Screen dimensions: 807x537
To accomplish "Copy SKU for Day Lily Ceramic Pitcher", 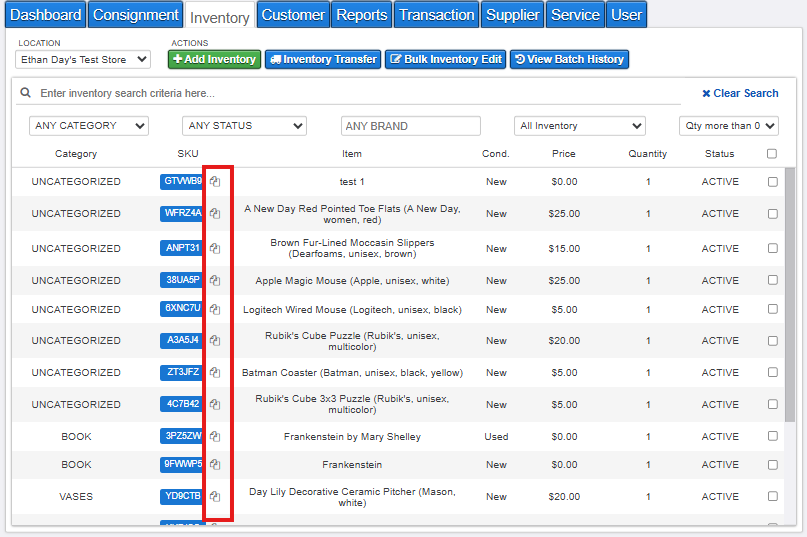I will [x=214, y=497].
